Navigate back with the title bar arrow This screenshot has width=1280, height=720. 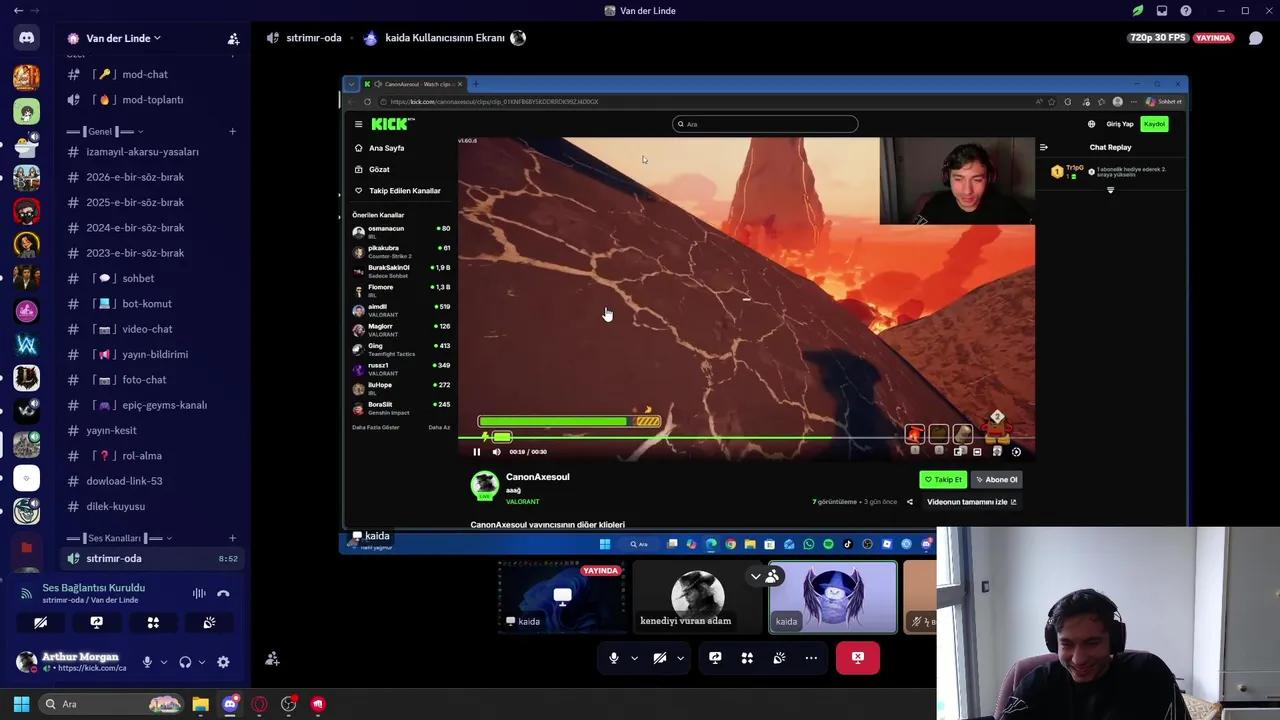click(x=18, y=10)
